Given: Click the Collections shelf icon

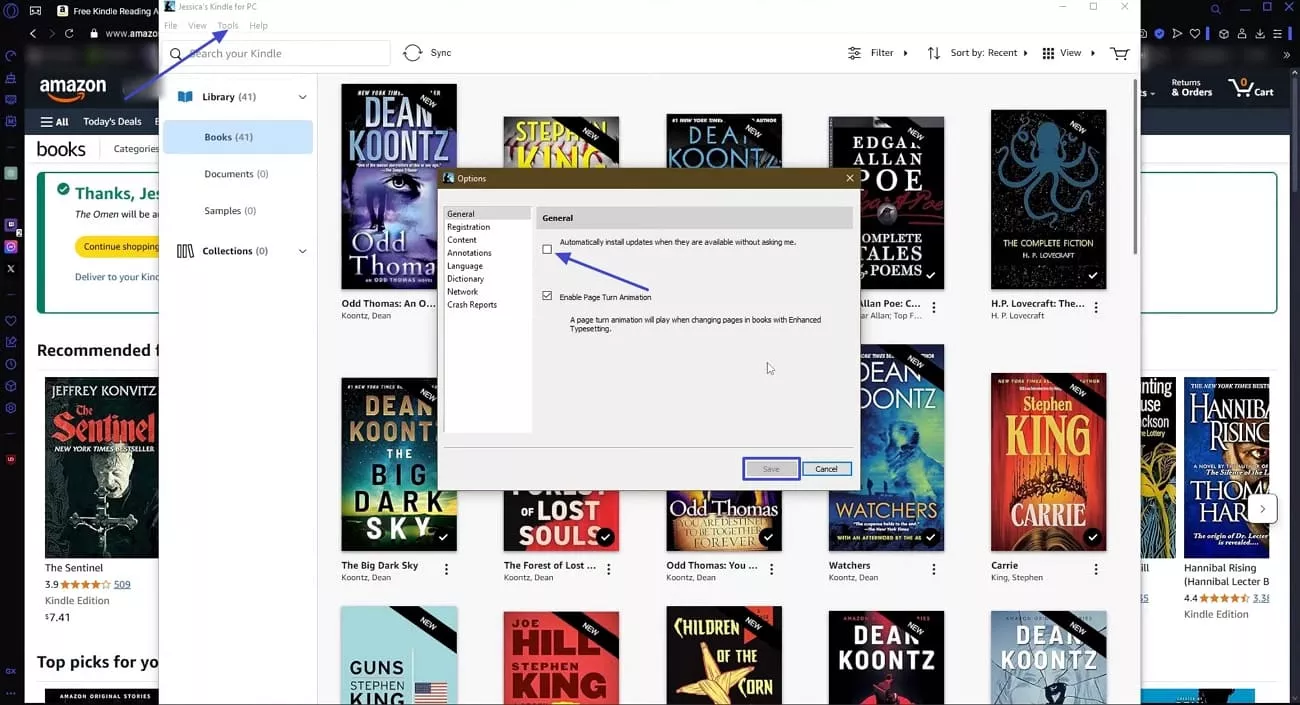Looking at the screenshot, I should (x=185, y=250).
